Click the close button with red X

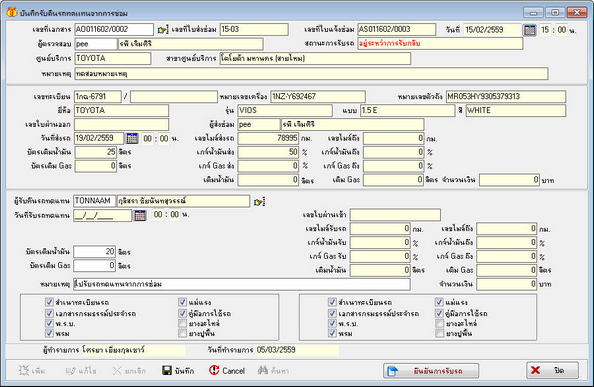click(552, 370)
